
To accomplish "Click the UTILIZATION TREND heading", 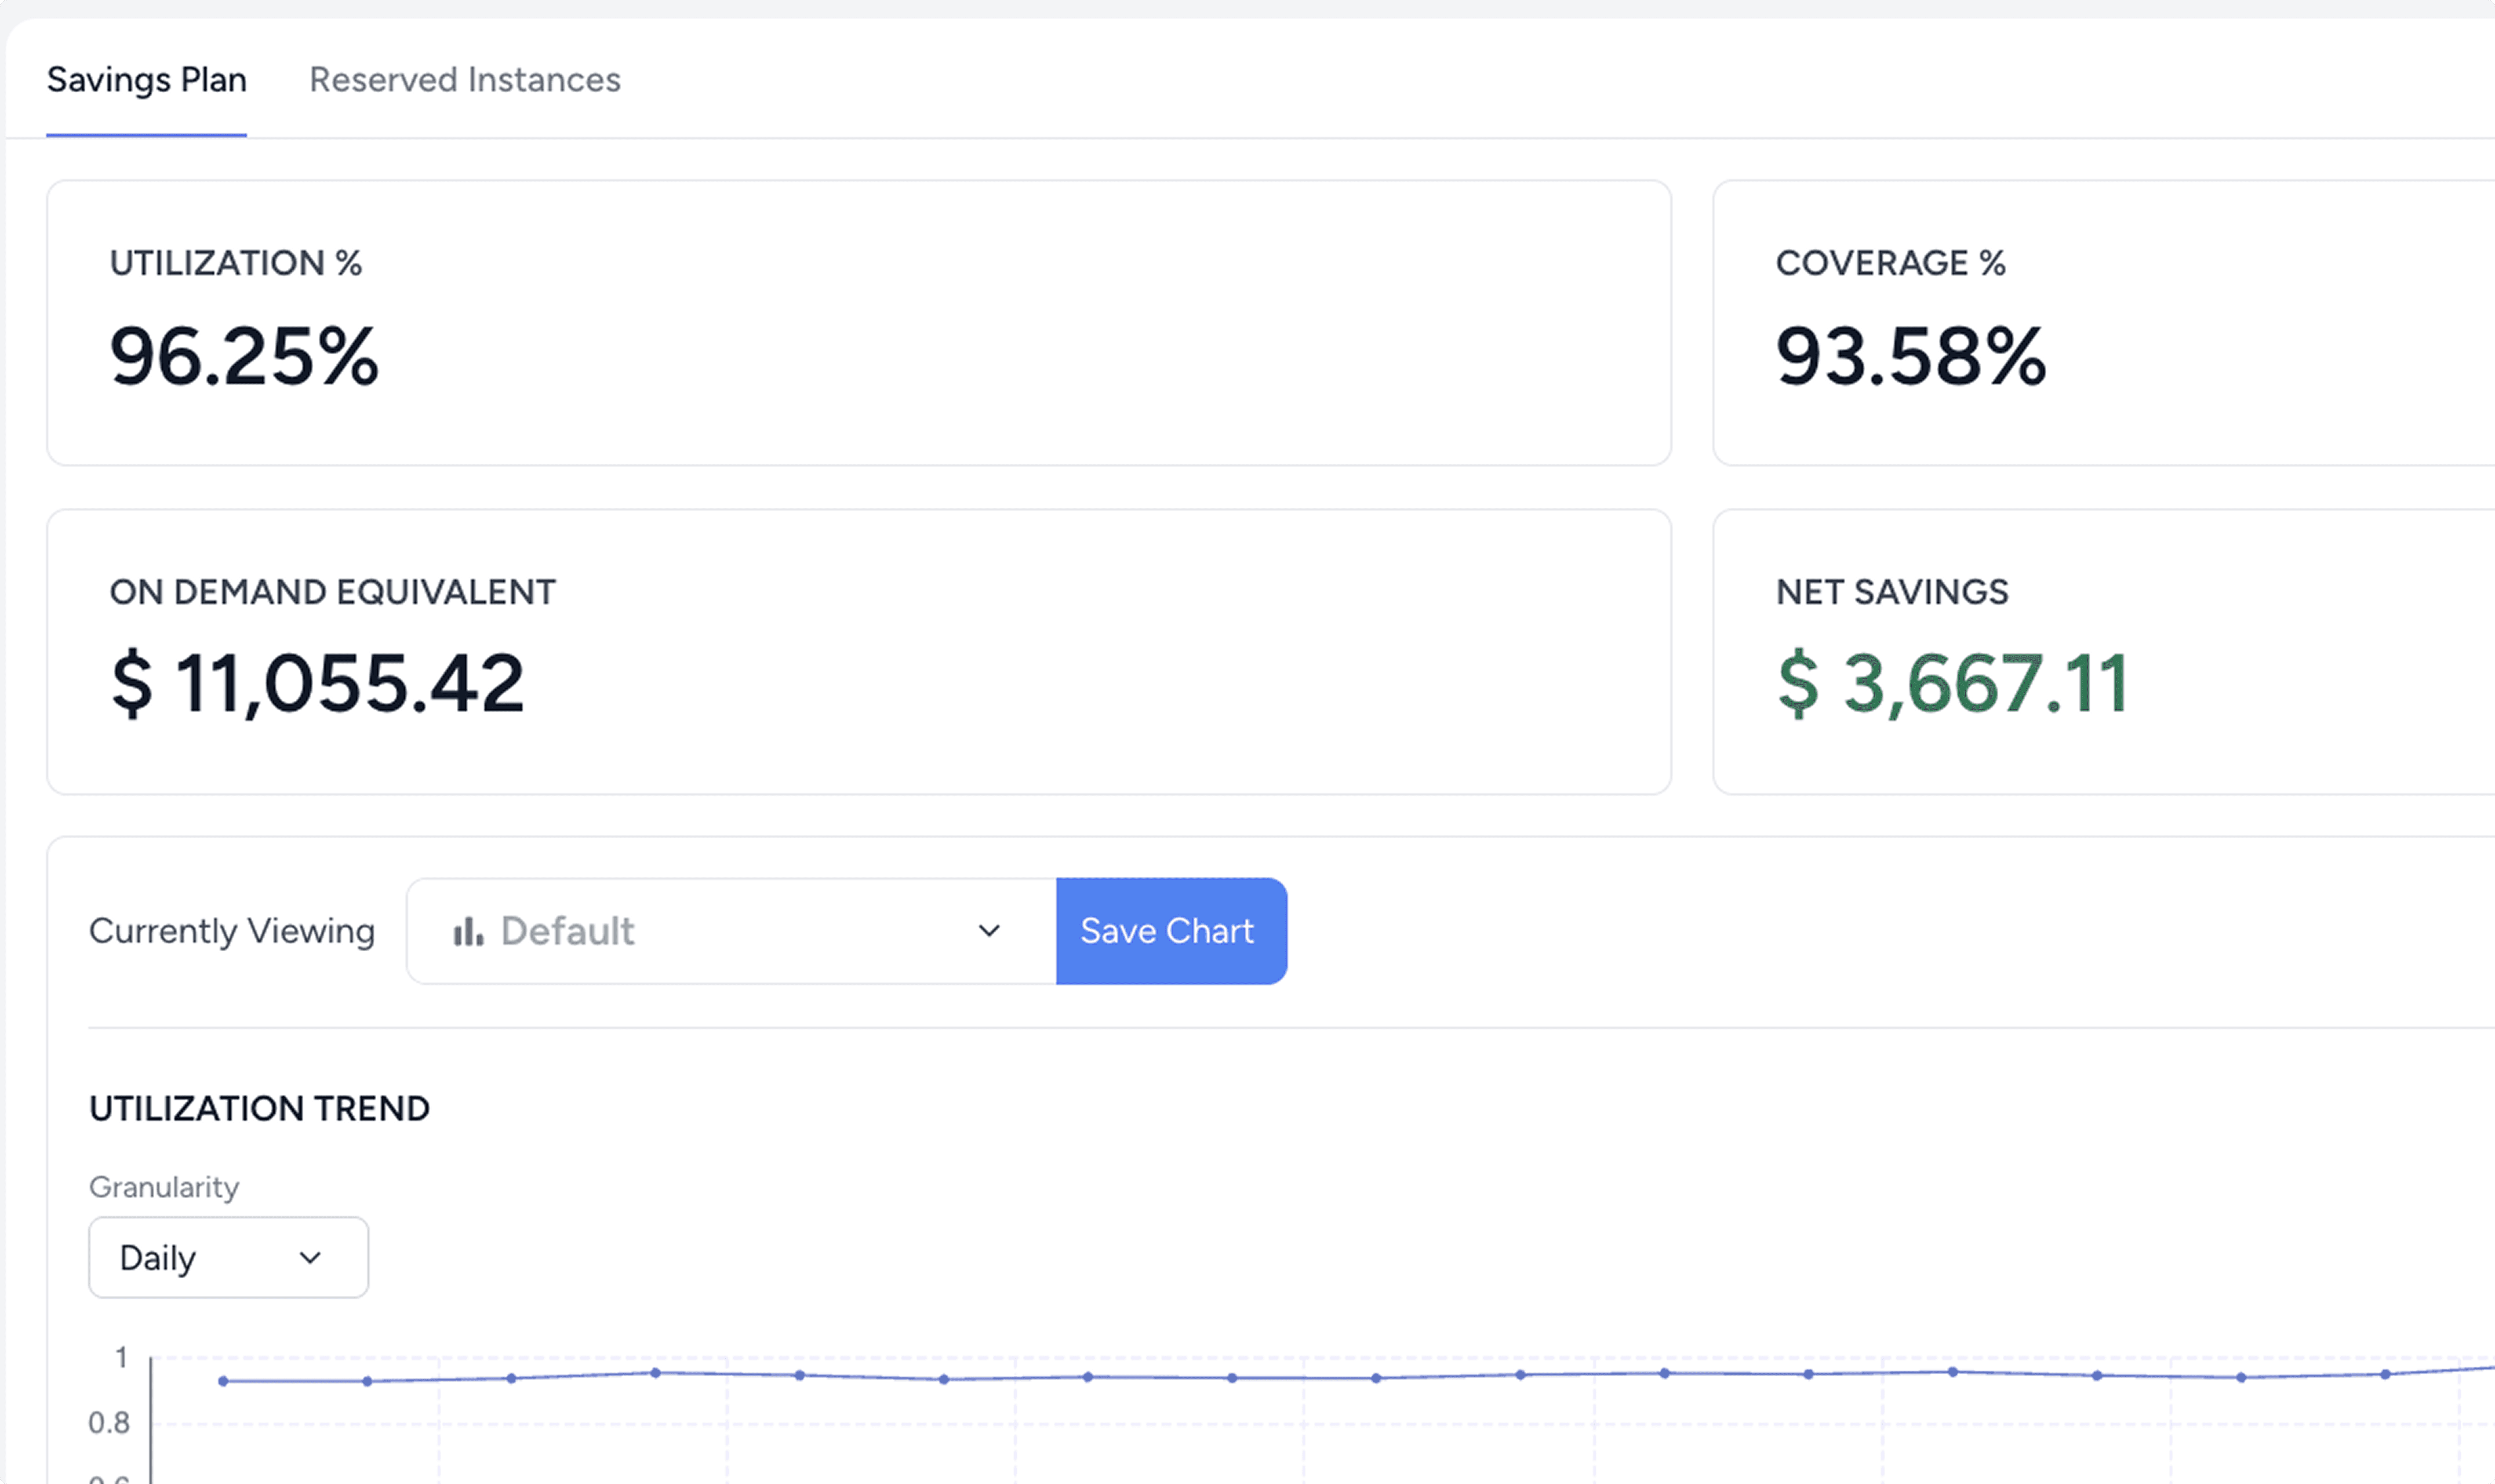I will [x=259, y=1109].
